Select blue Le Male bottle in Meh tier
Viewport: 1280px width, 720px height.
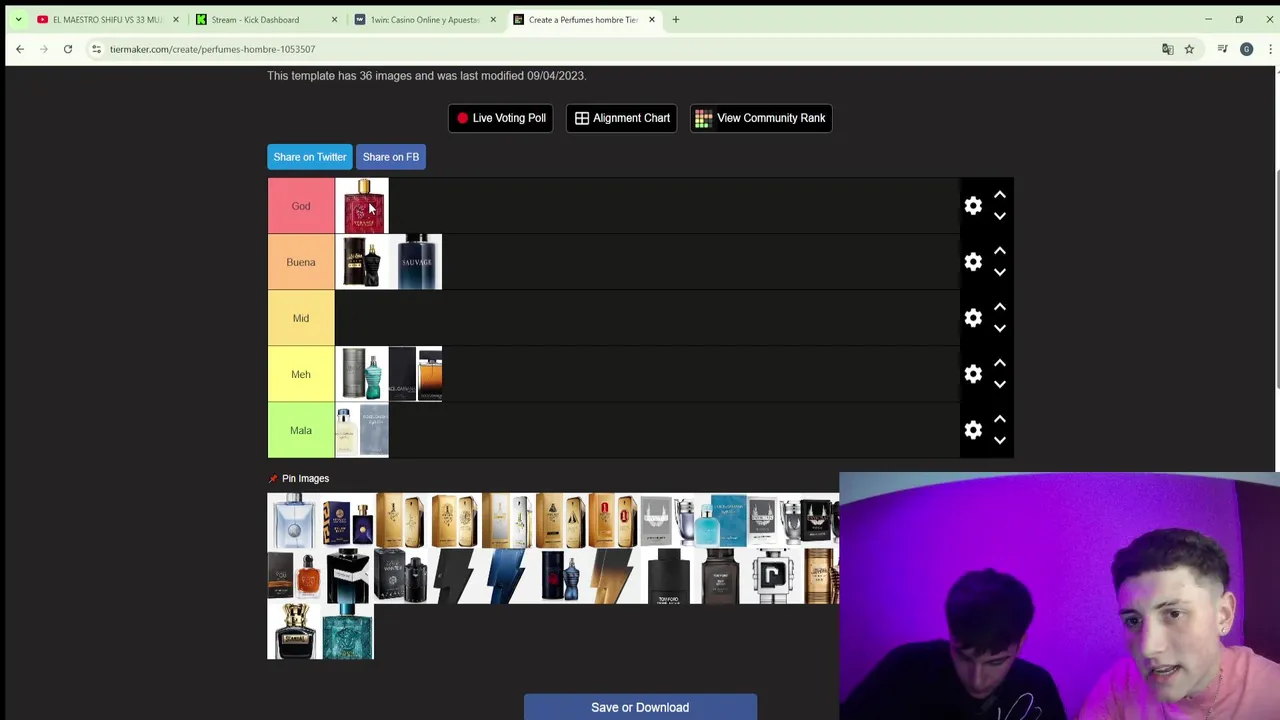362,374
